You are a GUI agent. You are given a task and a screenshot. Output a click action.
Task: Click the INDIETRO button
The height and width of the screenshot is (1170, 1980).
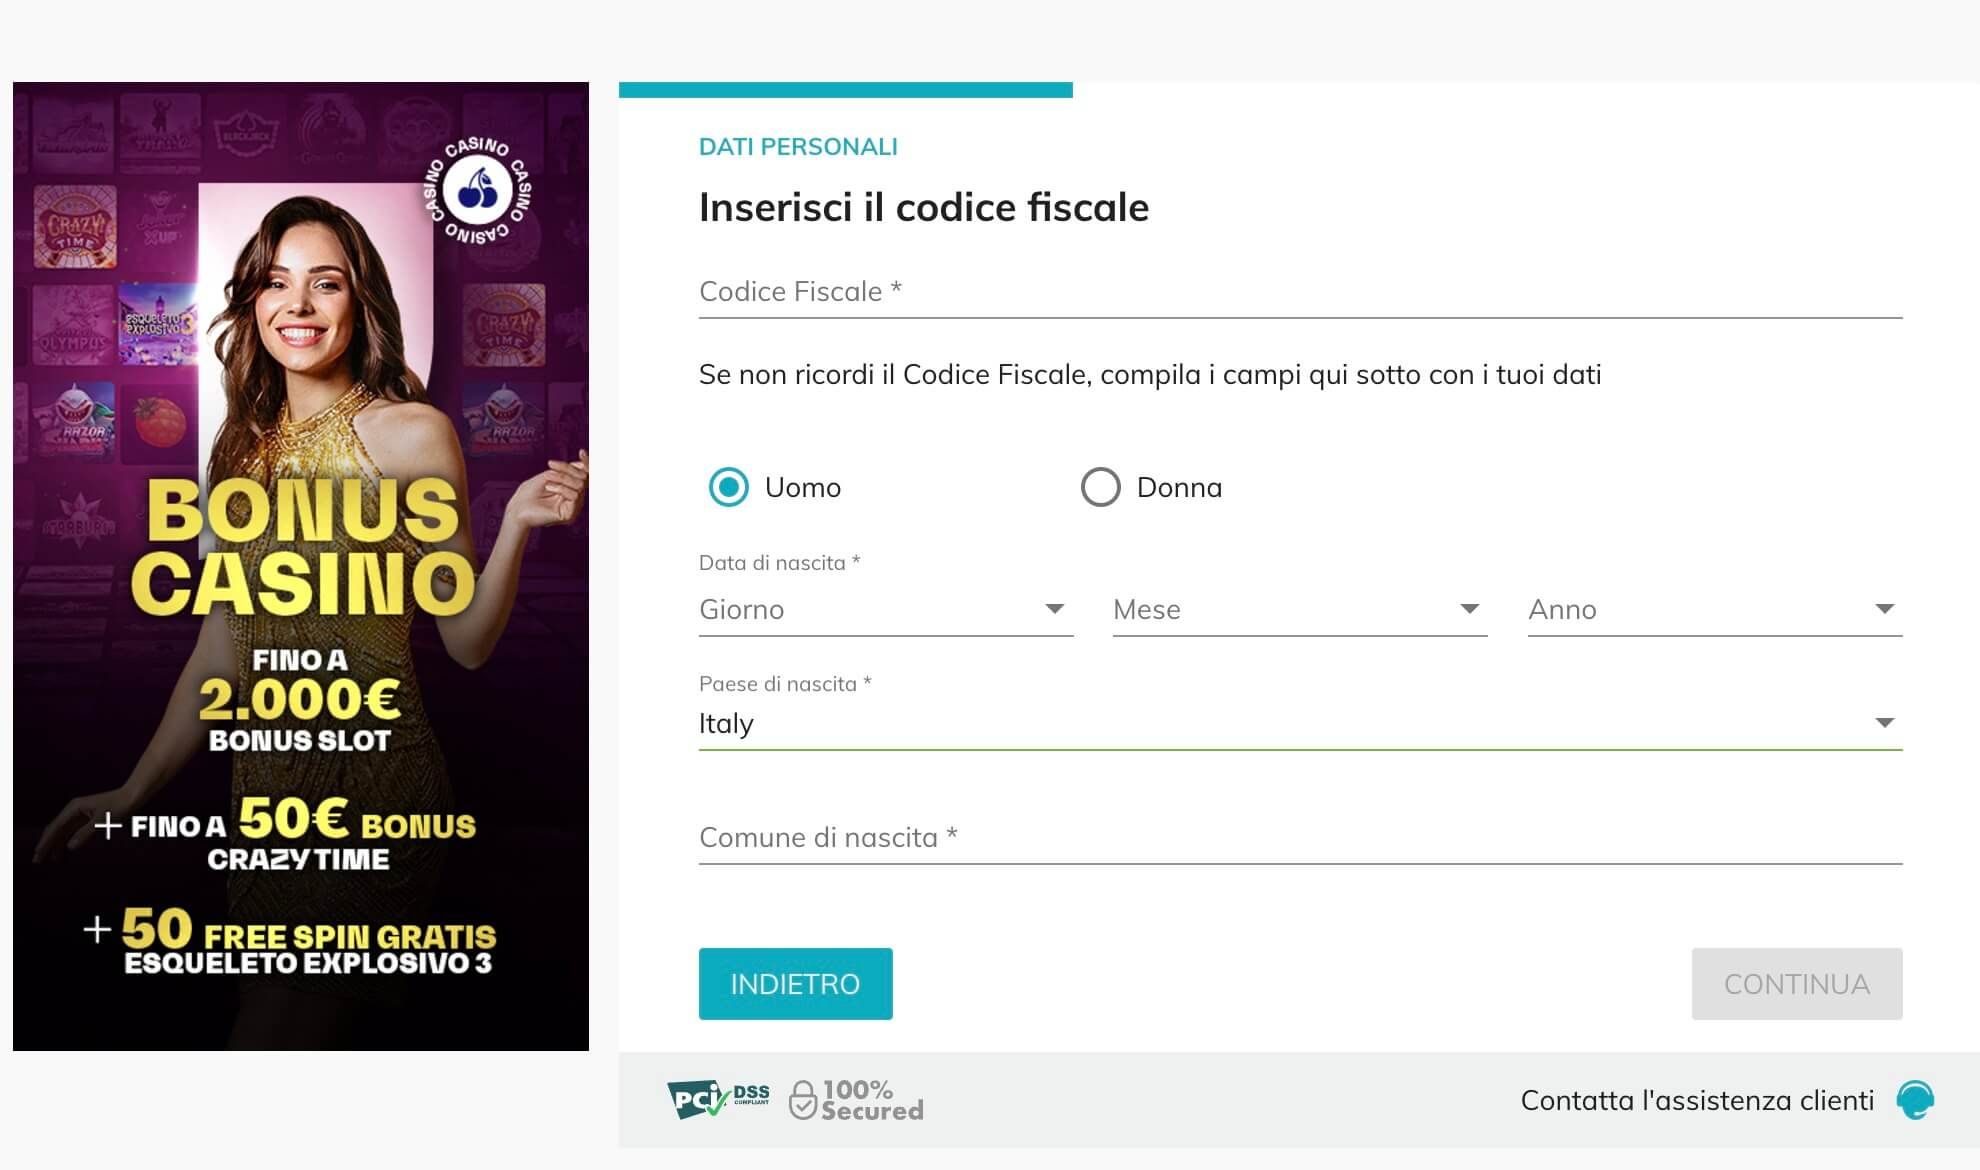point(795,984)
